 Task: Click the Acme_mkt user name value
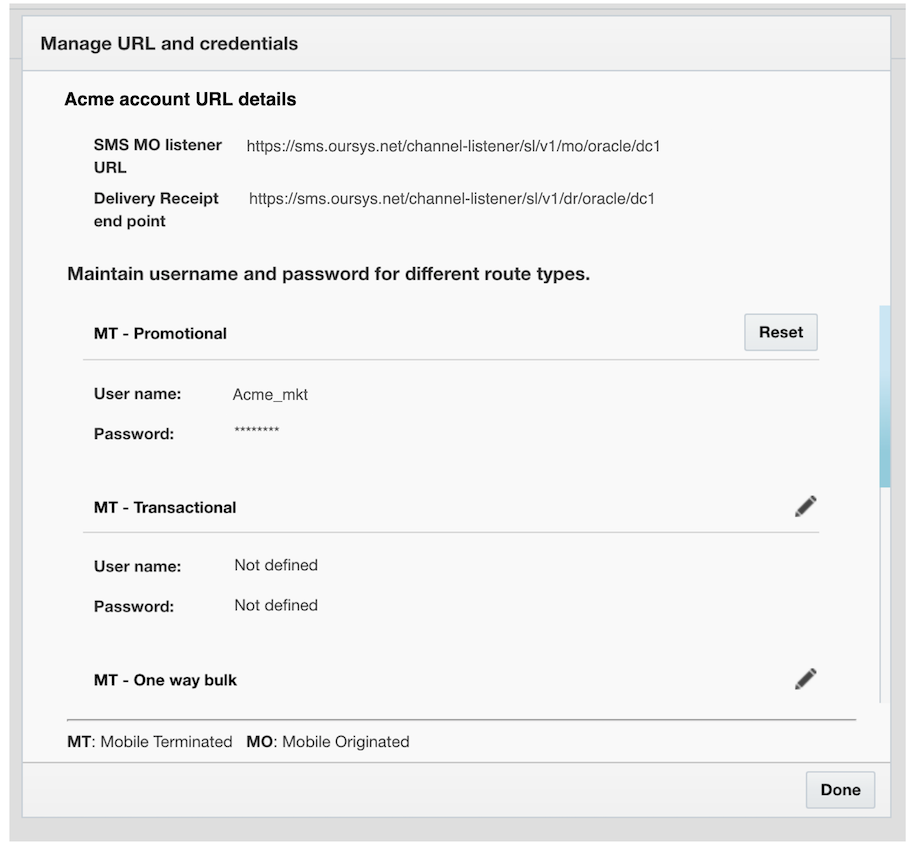point(270,394)
